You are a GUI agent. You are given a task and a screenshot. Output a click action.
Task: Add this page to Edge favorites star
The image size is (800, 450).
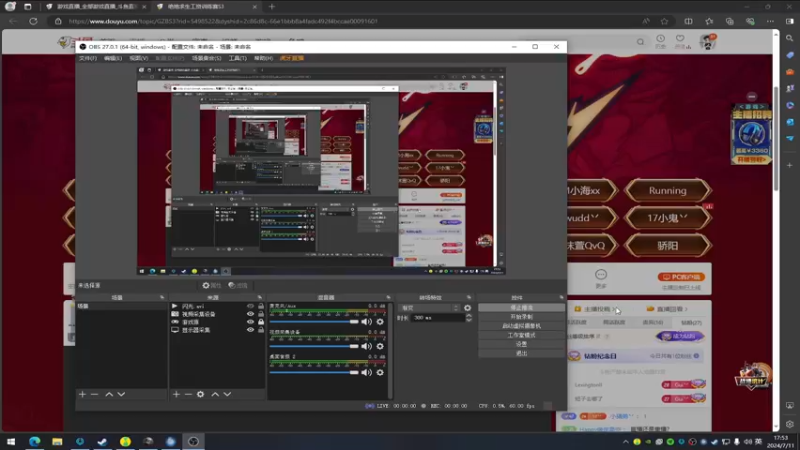(664, 21)
